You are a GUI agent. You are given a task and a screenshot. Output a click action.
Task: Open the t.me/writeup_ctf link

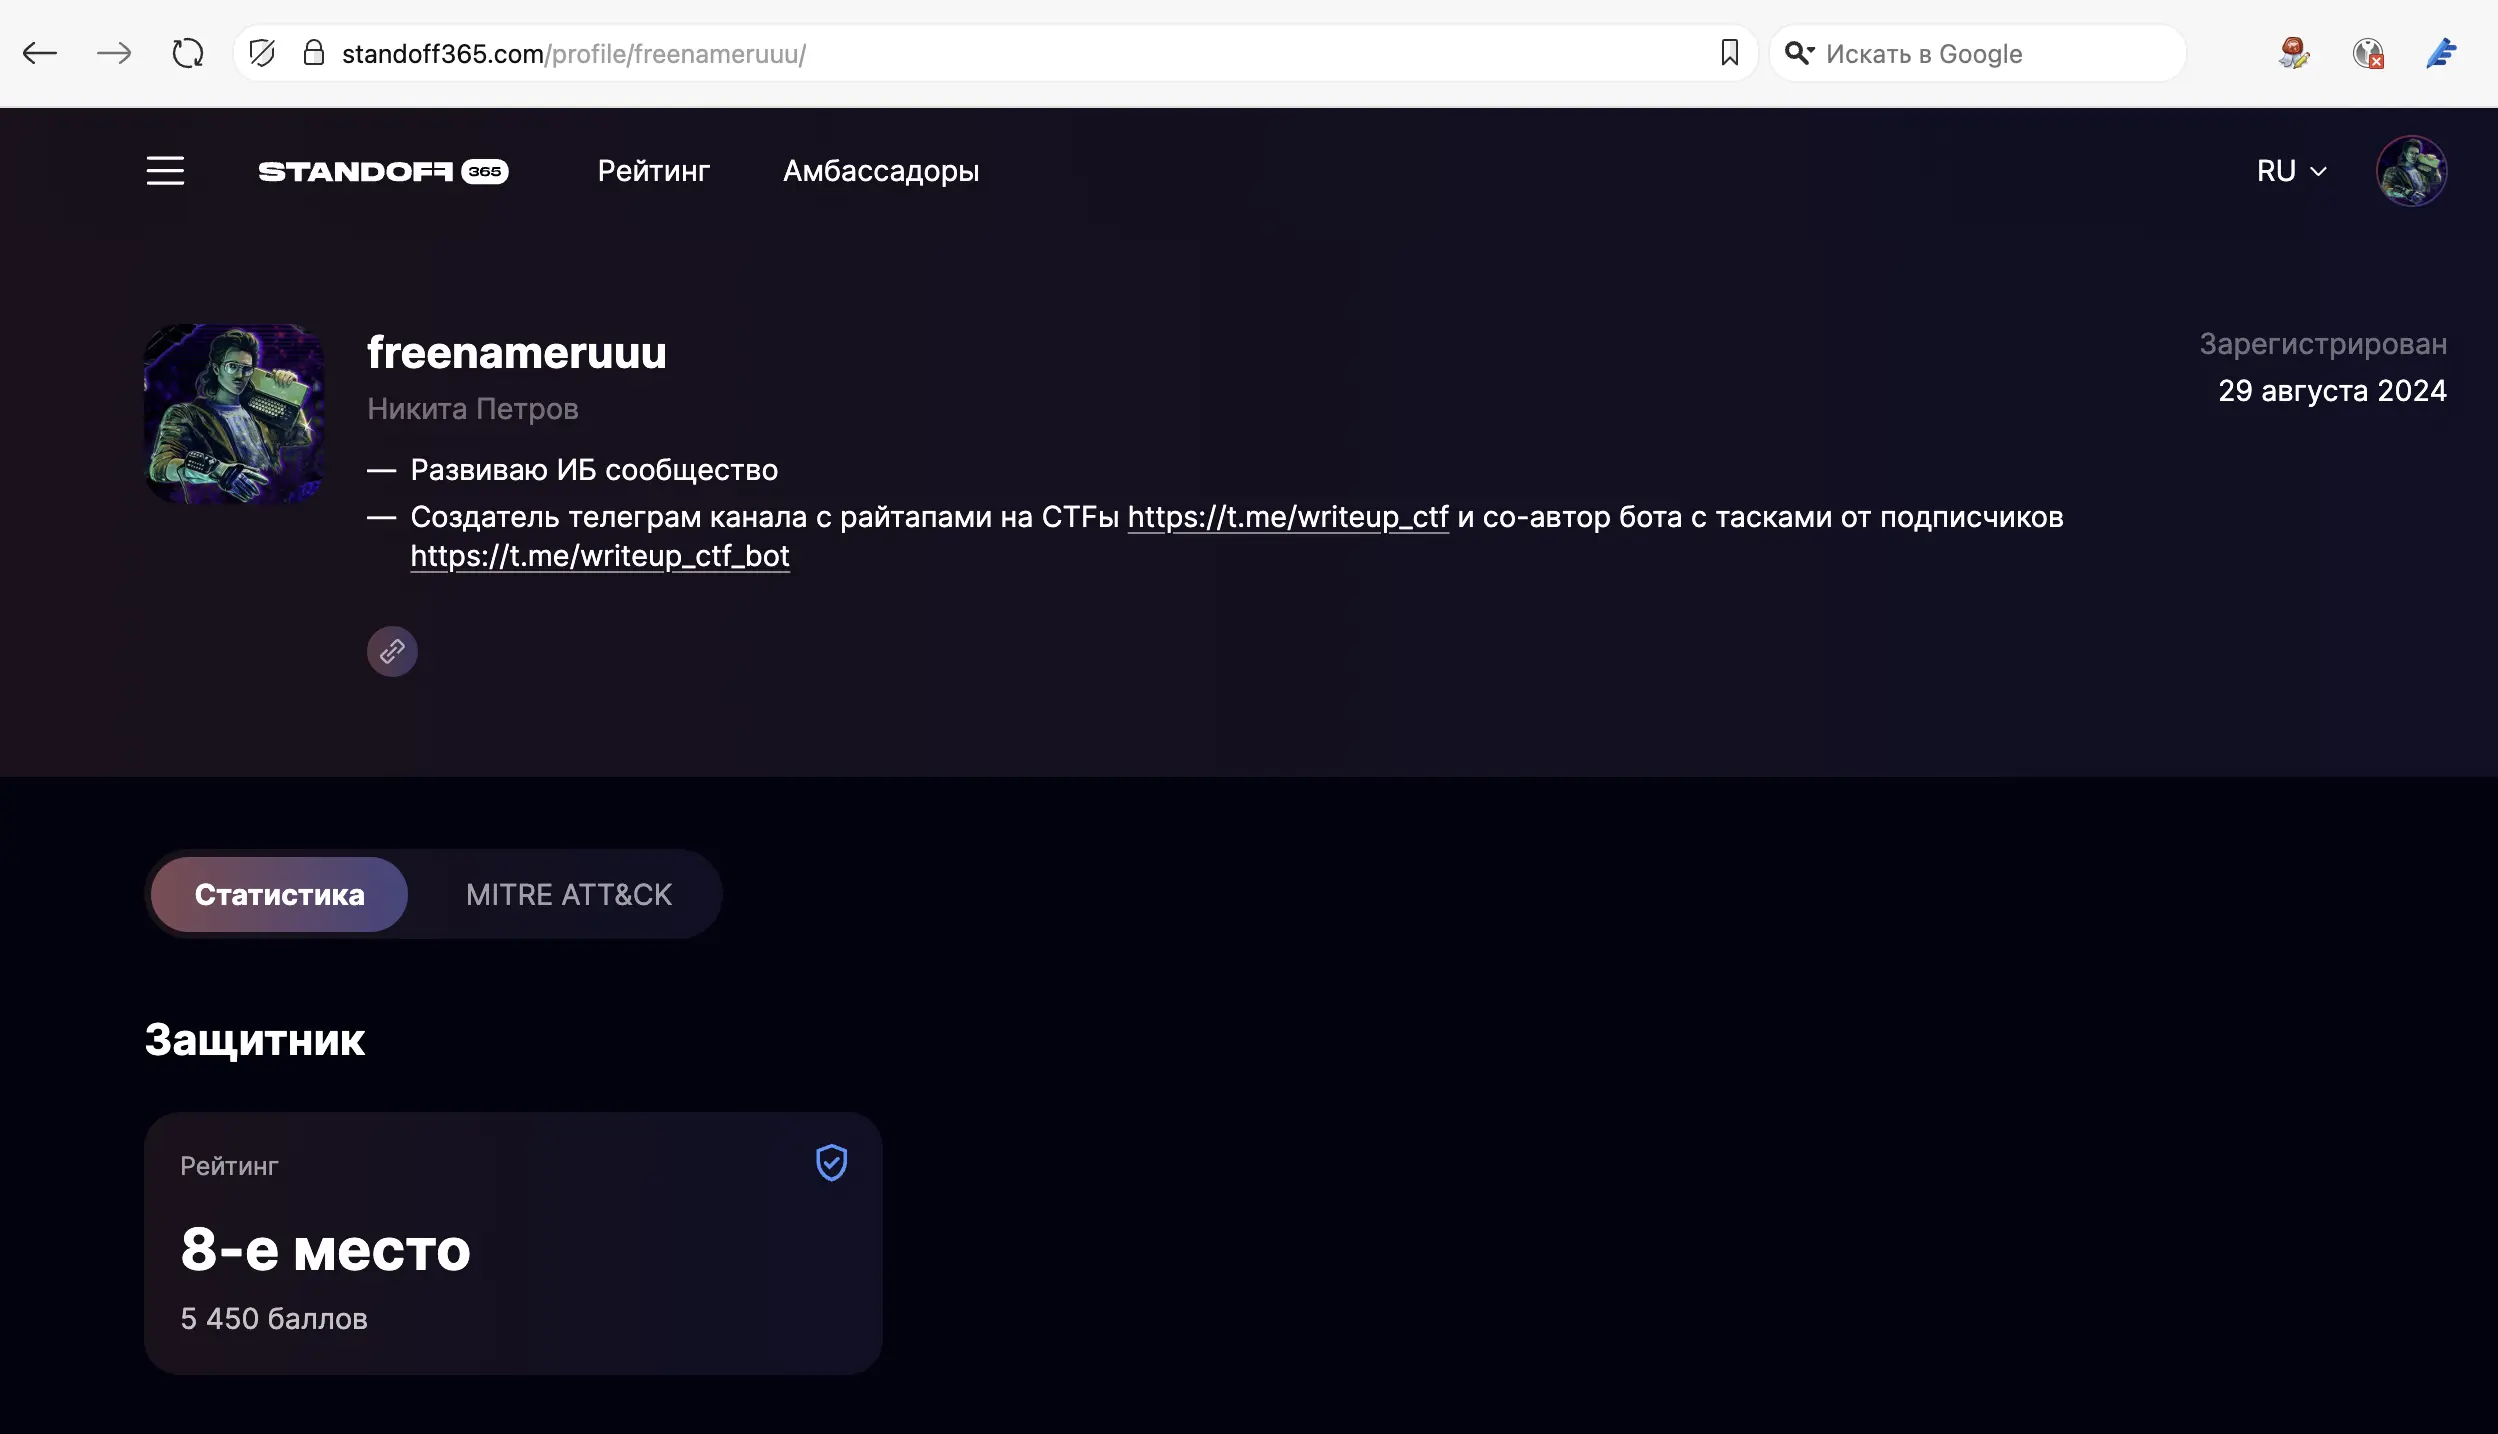coord(1288,517)
